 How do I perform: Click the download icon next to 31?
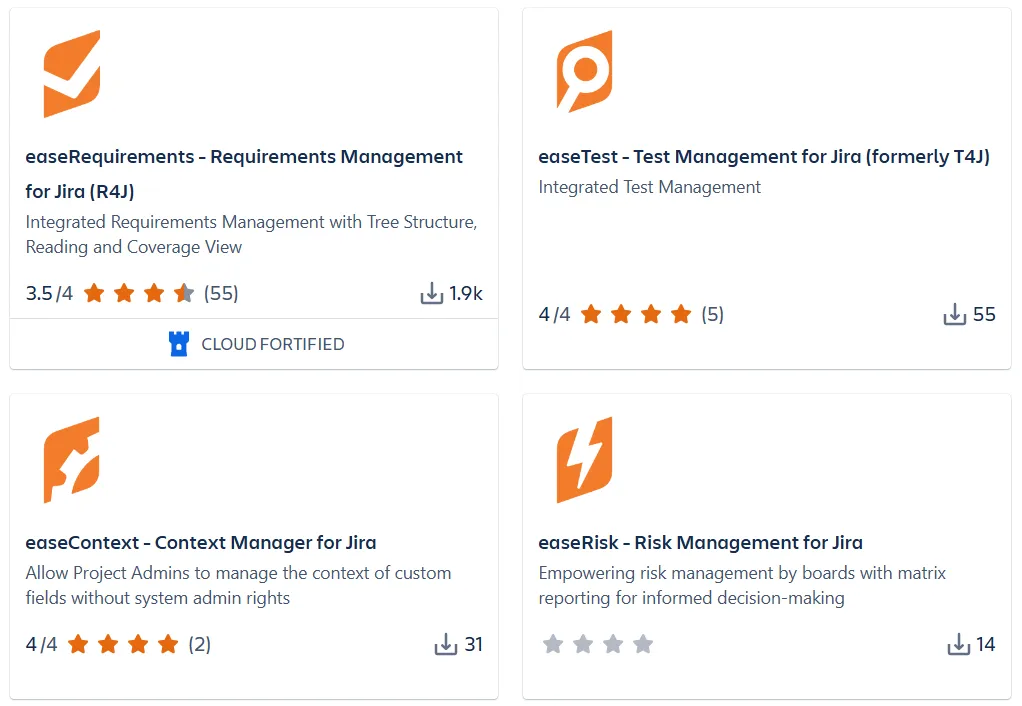tap(446, 645)
